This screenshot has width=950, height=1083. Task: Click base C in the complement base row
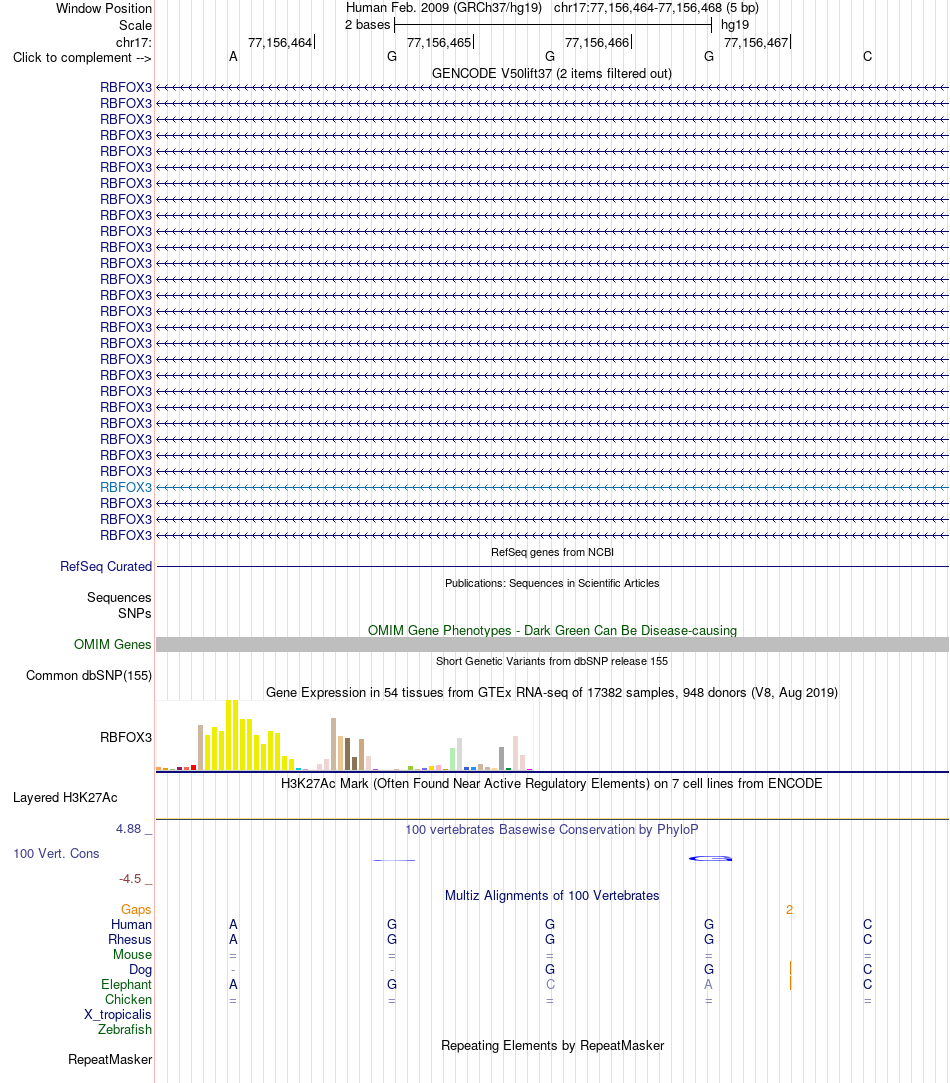point(868,57)
